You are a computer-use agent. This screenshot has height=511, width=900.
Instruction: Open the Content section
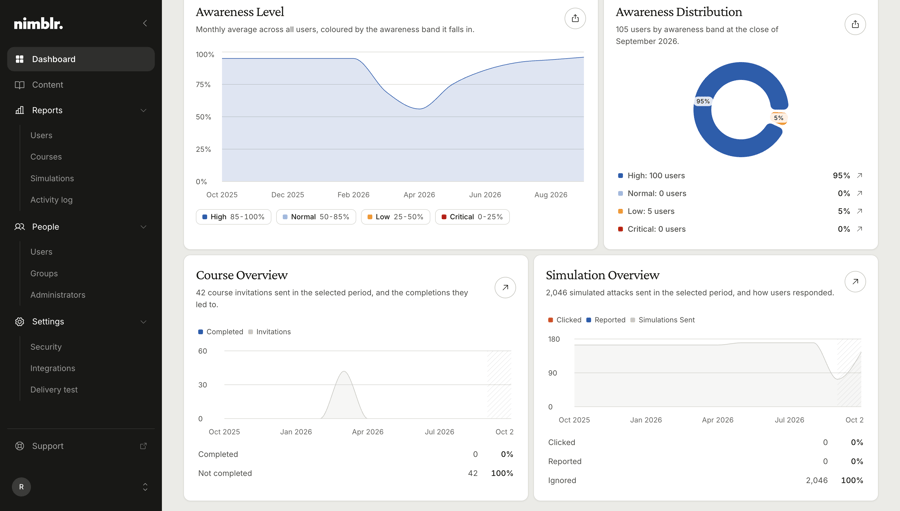(x=81, y=85)
